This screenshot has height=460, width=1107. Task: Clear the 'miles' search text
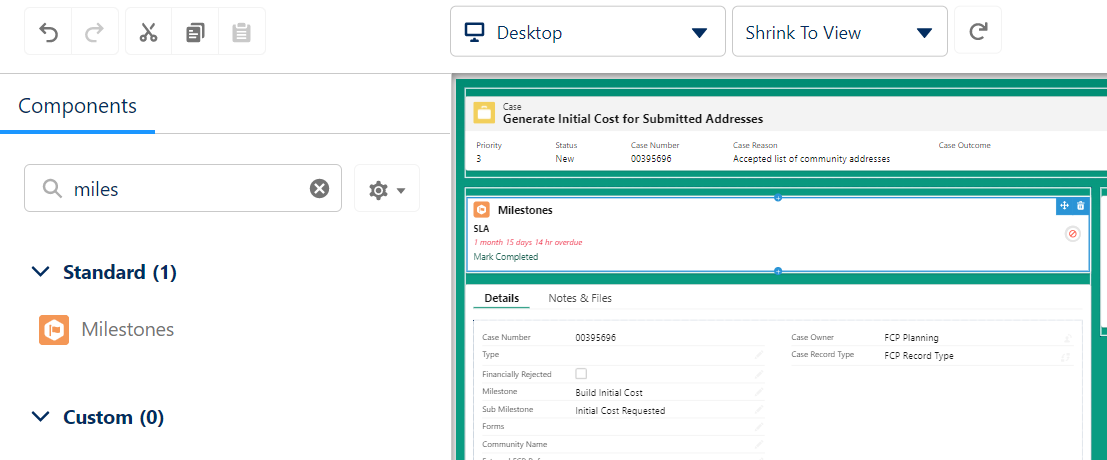(320, 188)
